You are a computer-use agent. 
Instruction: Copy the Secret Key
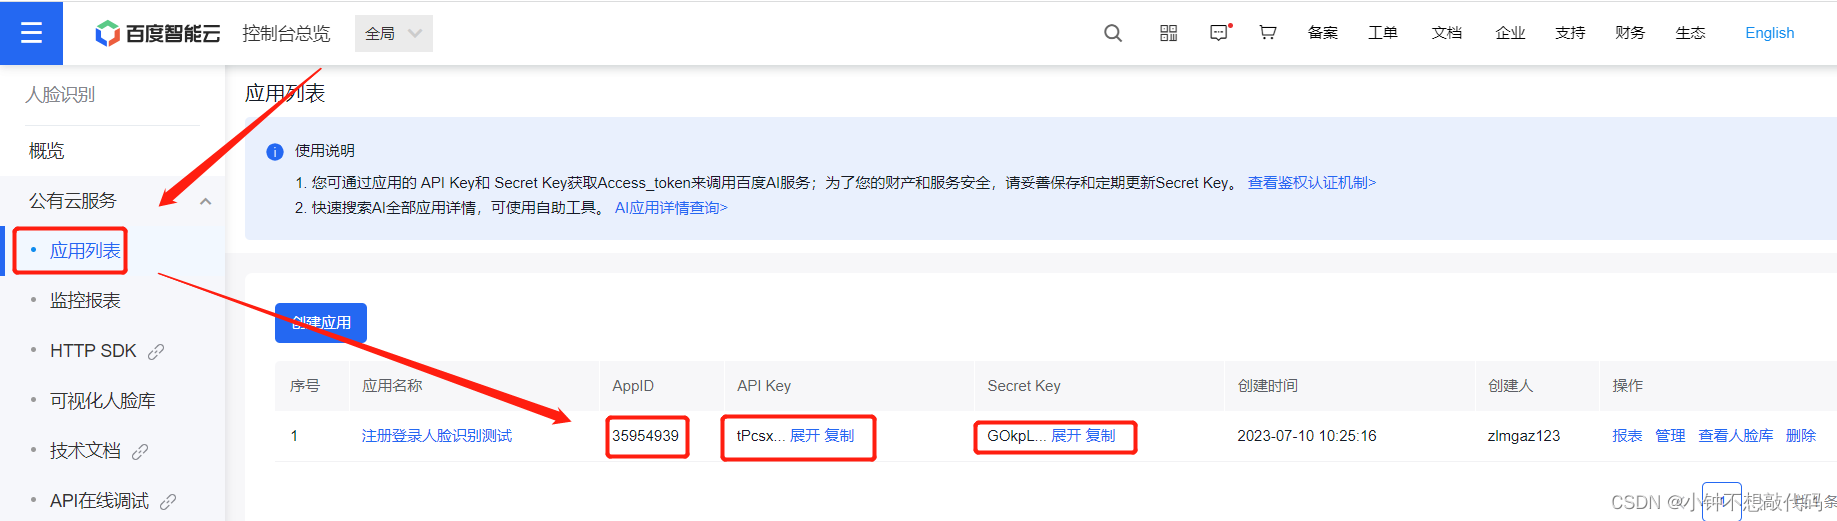click(1100, 436)
